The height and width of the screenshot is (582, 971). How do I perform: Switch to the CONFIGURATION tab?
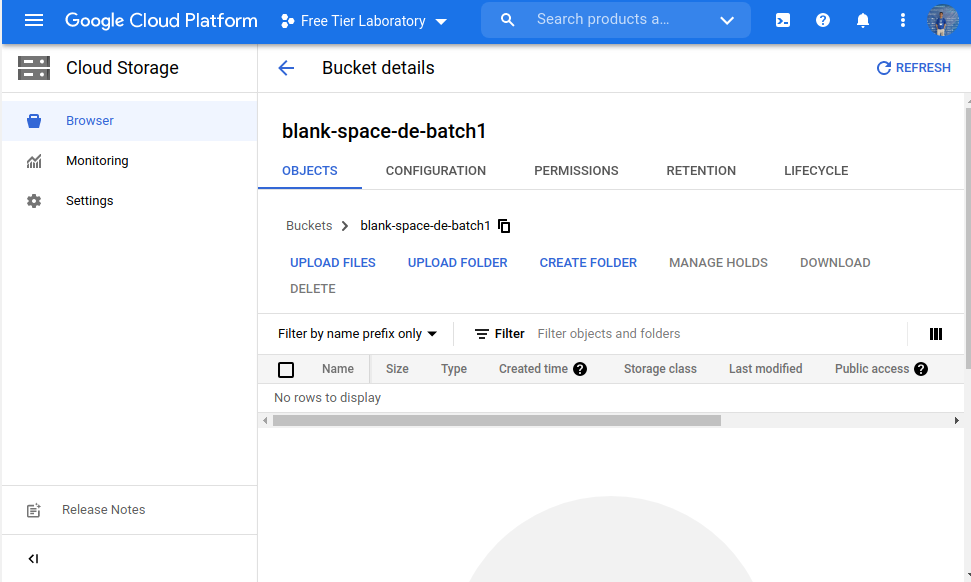tap(436, 171)
